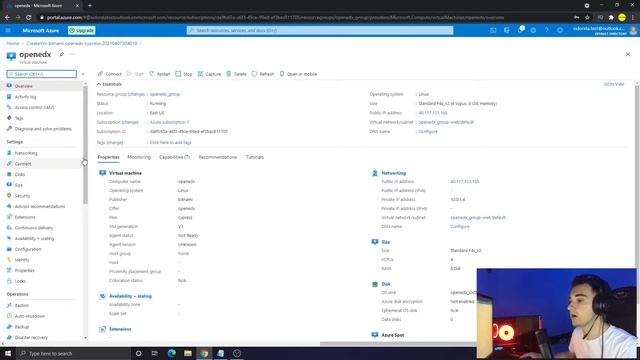The height and width of the screenshot is (360, 640).
Task: Click Open in mobile
Action: tap(298, 74)
